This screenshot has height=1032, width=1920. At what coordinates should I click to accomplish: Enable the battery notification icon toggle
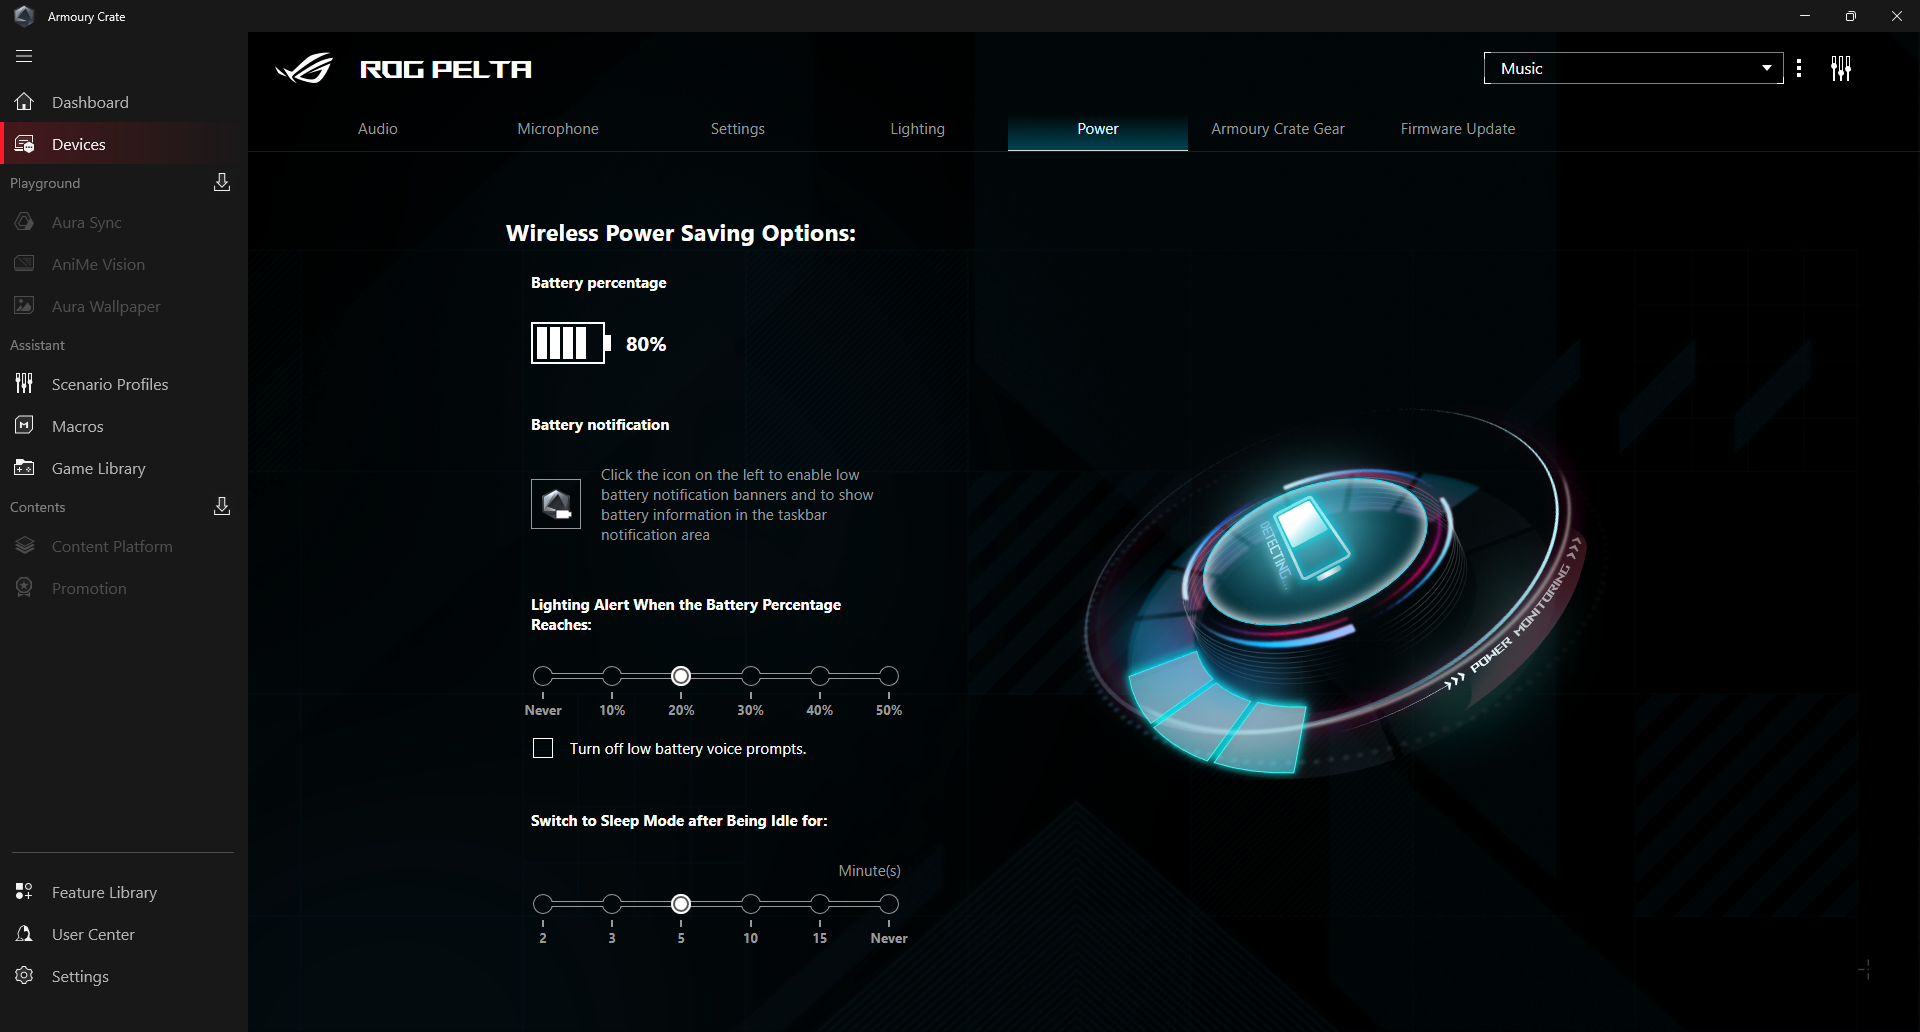pos(556,504)
